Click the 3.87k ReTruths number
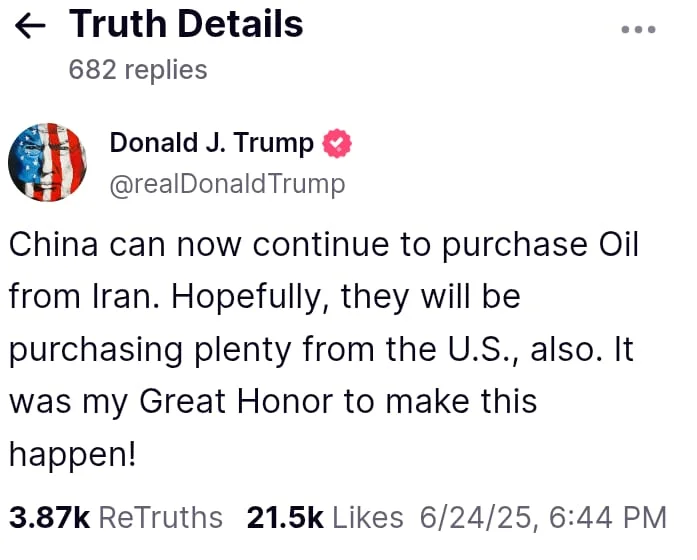The width and height of the screenshot is (697, 560). tap(50, 517)
